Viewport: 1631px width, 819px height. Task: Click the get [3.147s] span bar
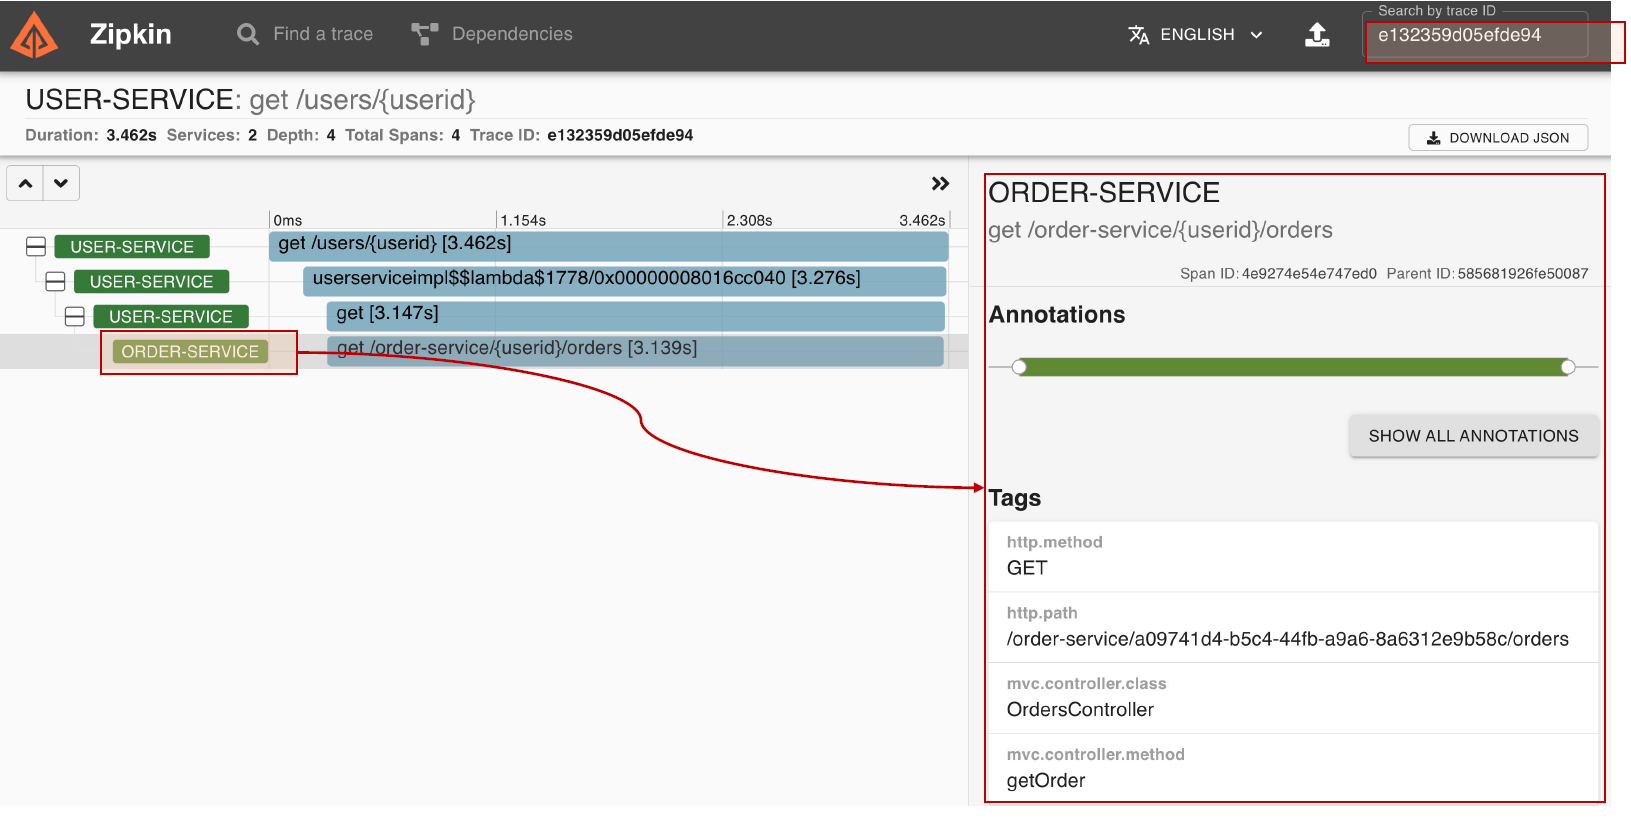[635, 316]
